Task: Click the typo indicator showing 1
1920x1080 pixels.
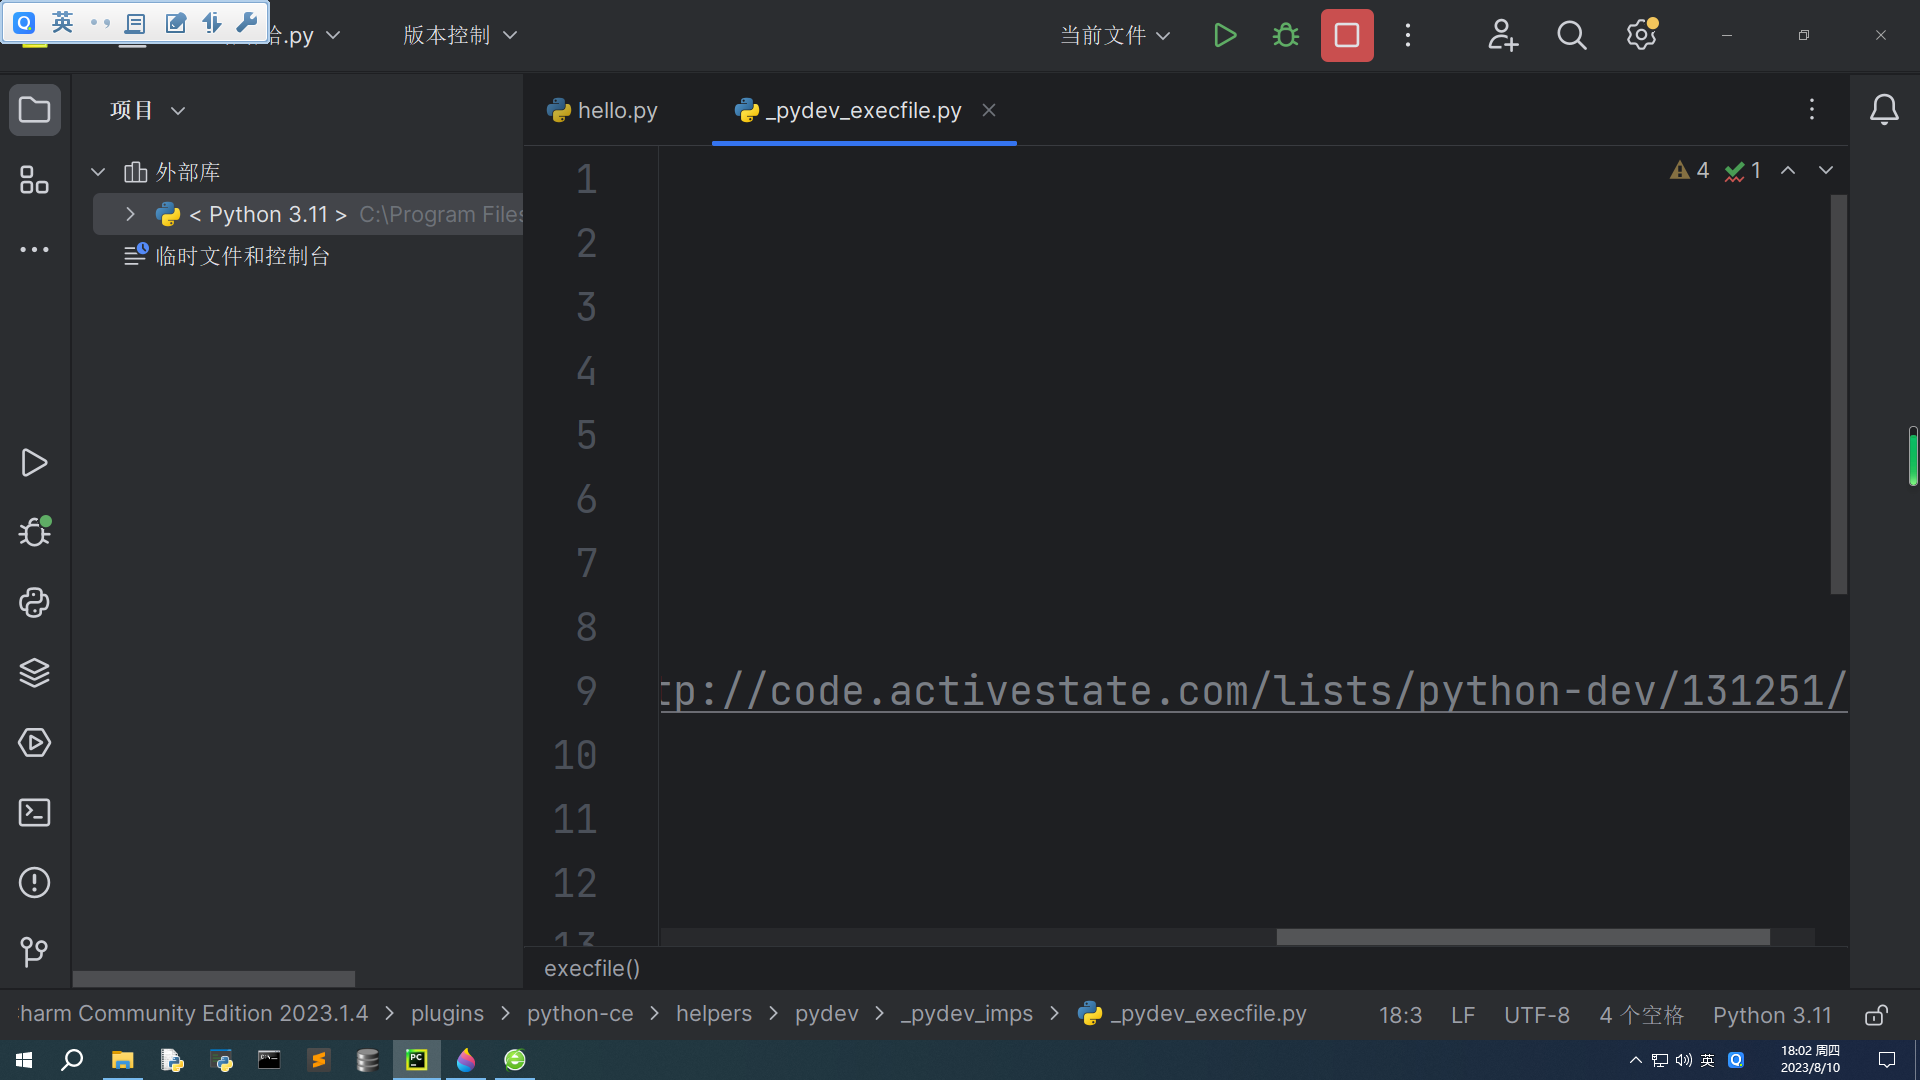Action: [1743, 171]
